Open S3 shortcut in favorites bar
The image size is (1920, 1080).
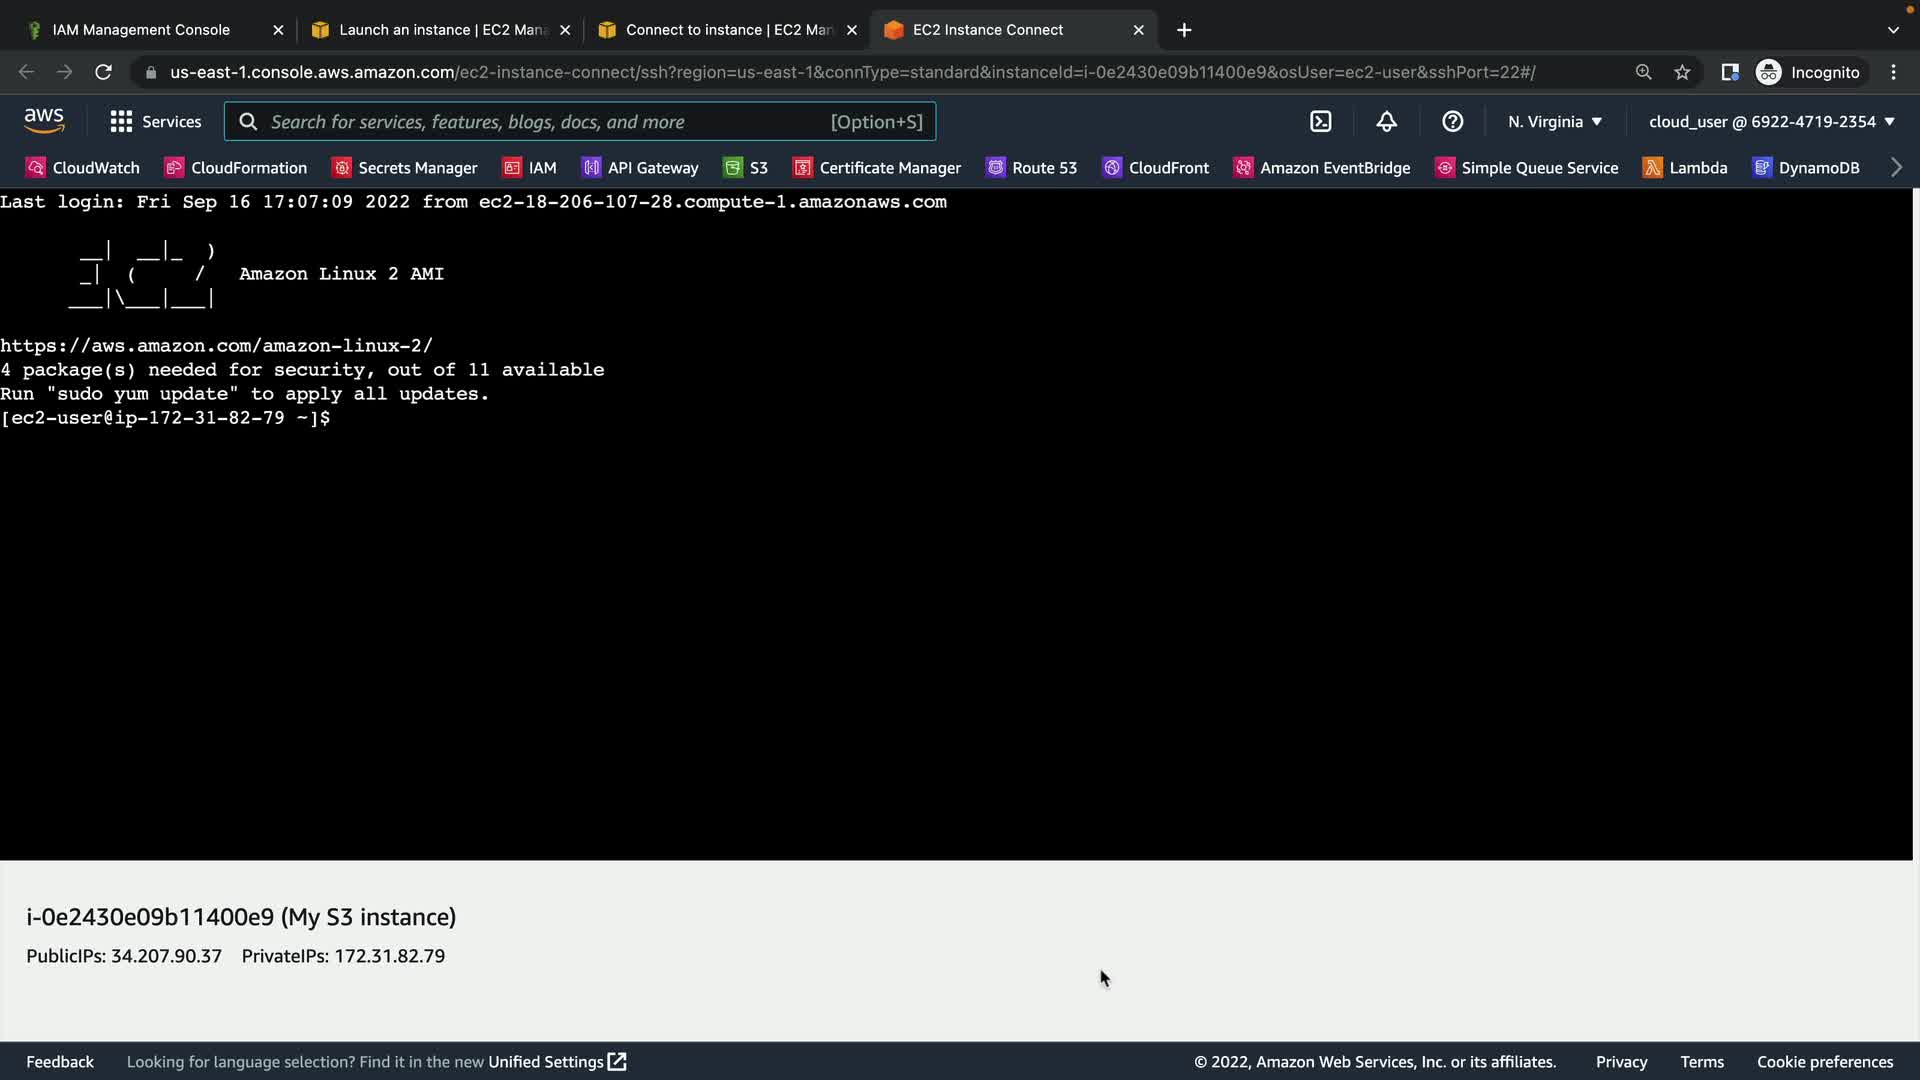coord(746,168)
